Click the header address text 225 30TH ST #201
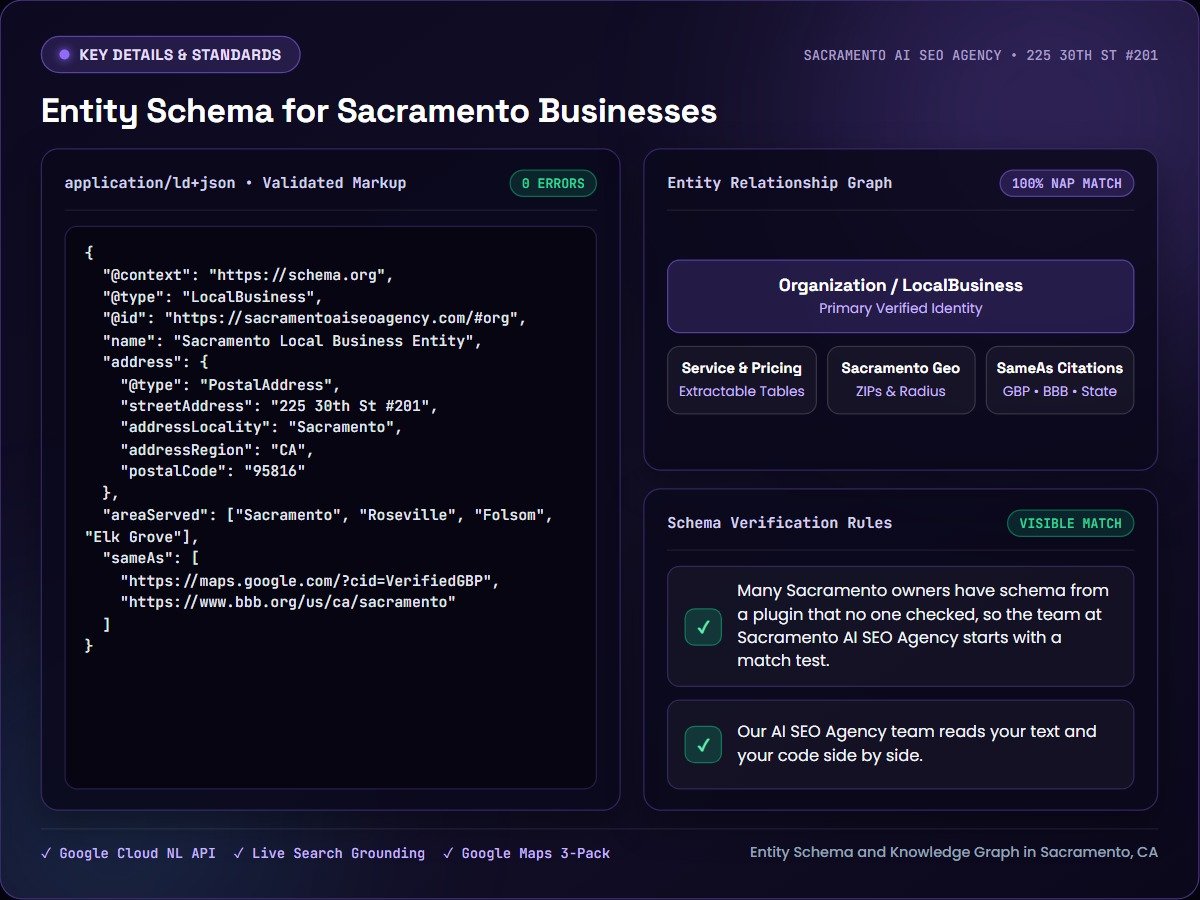The image size is (1200, 900). coord(1091,55)
